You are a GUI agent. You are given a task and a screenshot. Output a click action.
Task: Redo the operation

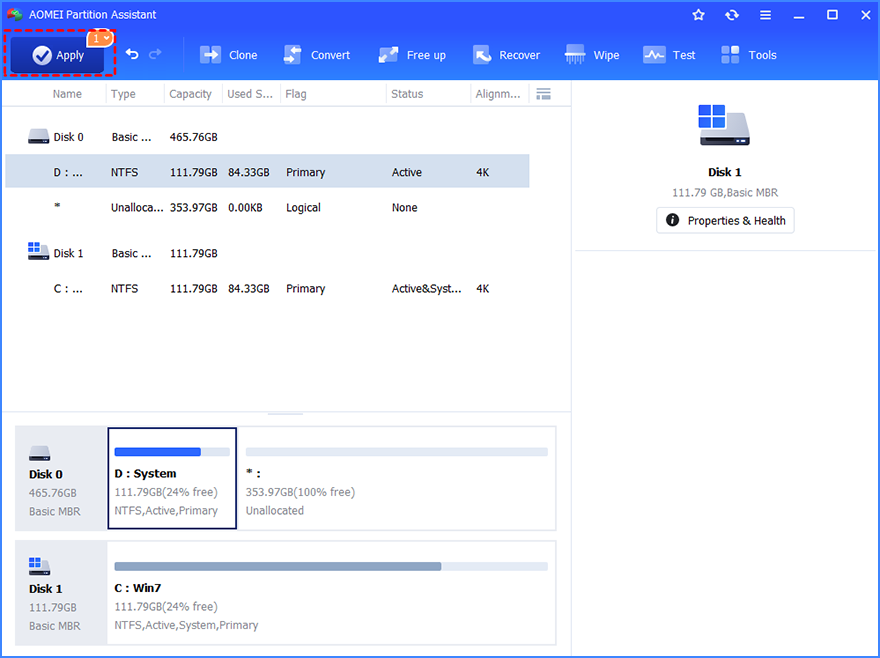(155, 54)
